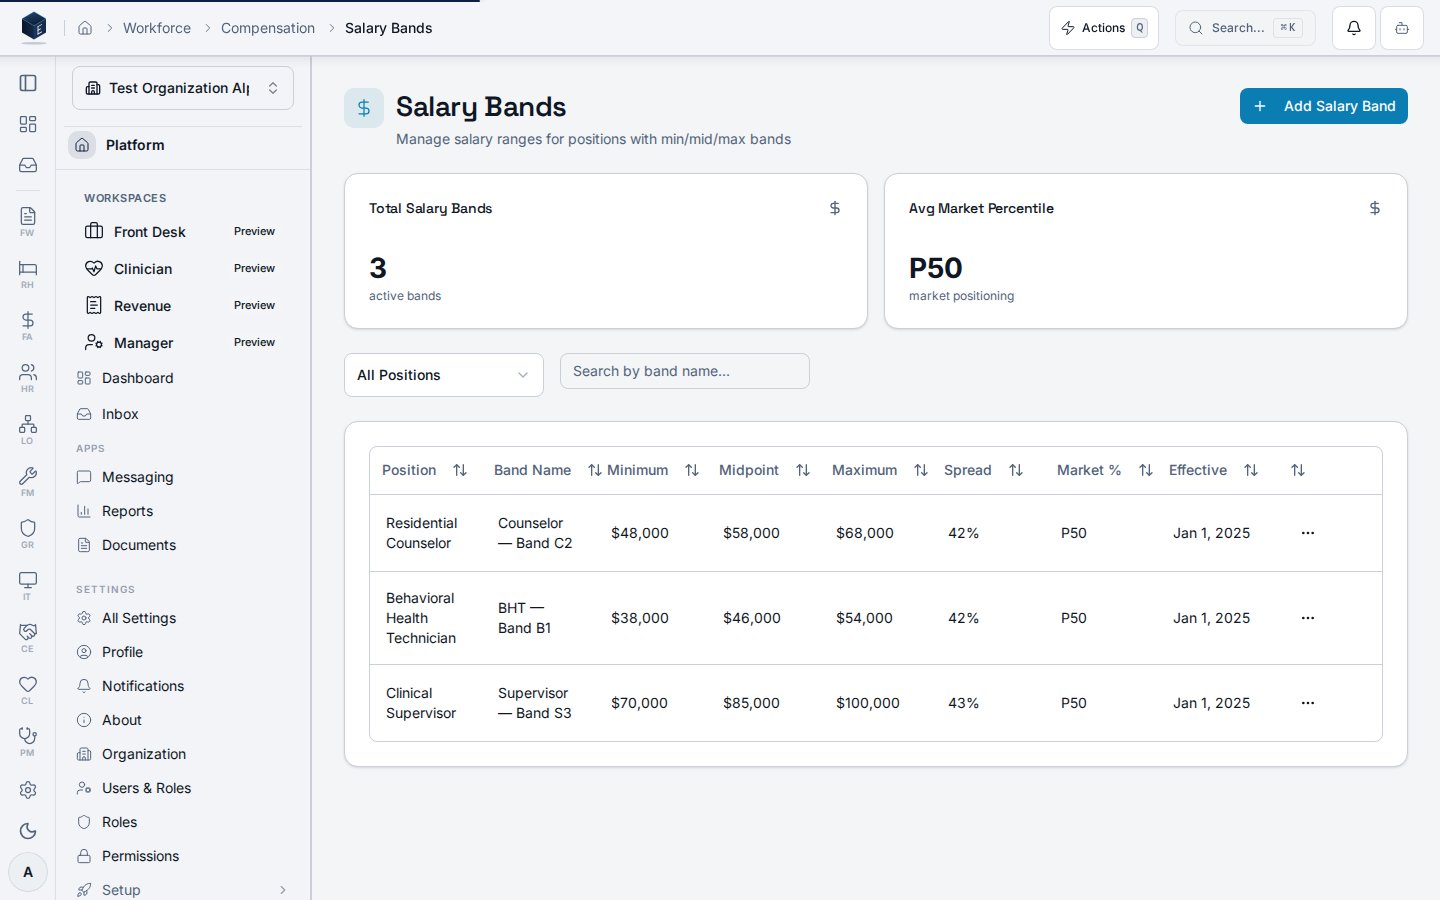Open the assistant bot icon in top bar
The width and height of the screenshot is (1440, 900).
(x=1402, y=28)
